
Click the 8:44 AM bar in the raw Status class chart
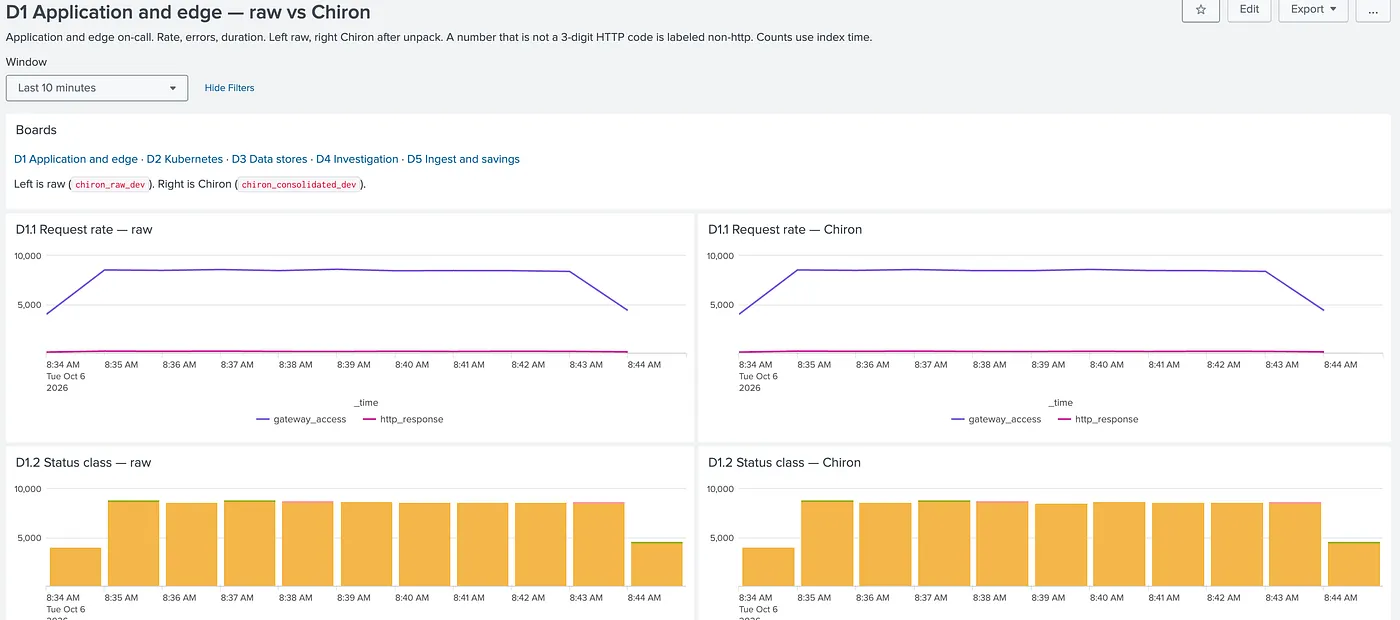[657, 564]
